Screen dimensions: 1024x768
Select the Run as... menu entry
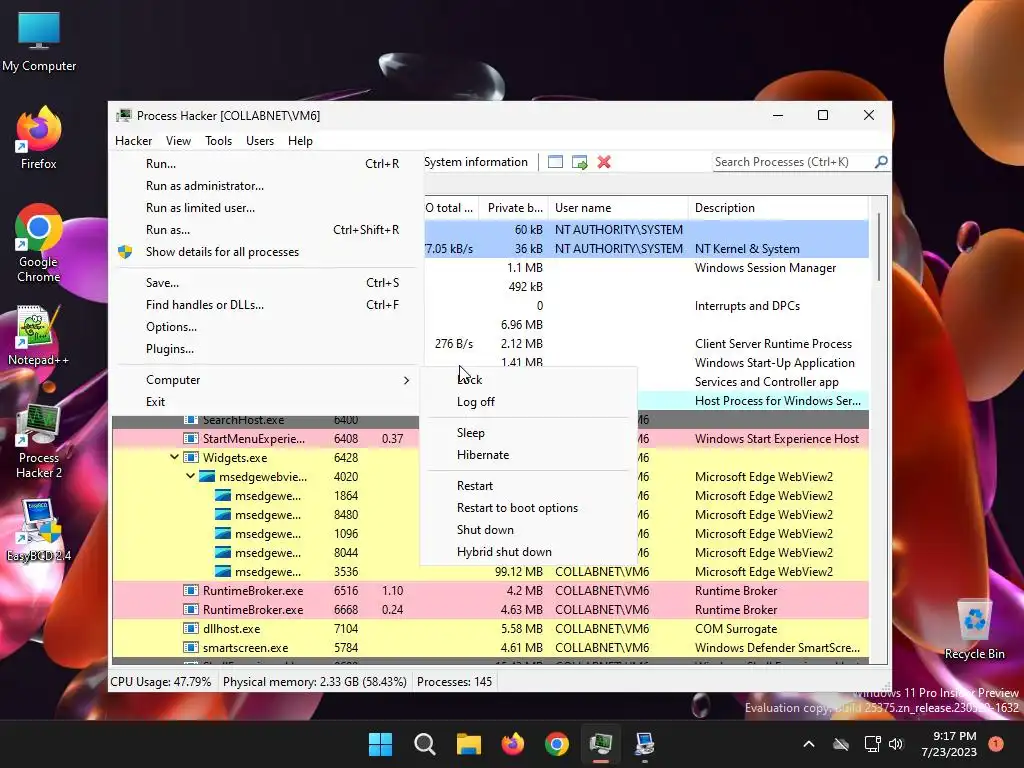266,230
